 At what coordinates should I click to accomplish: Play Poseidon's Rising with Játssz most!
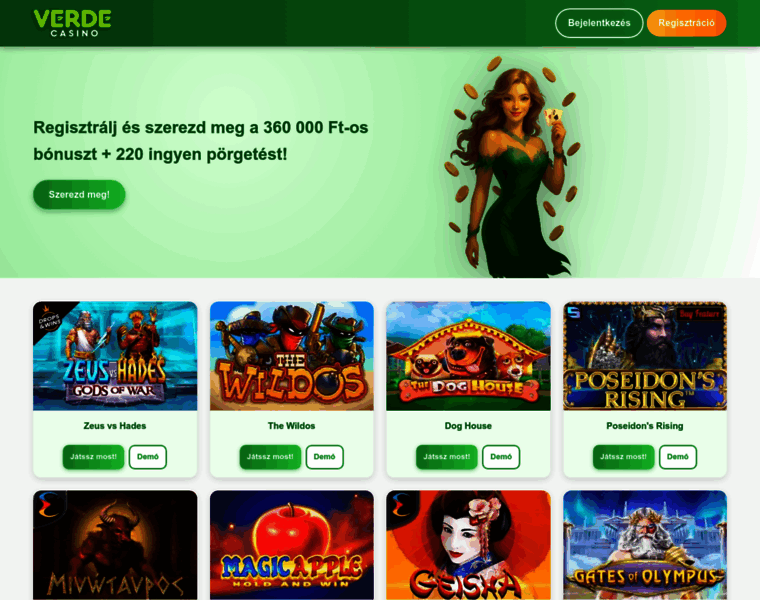tap(623, 457)
